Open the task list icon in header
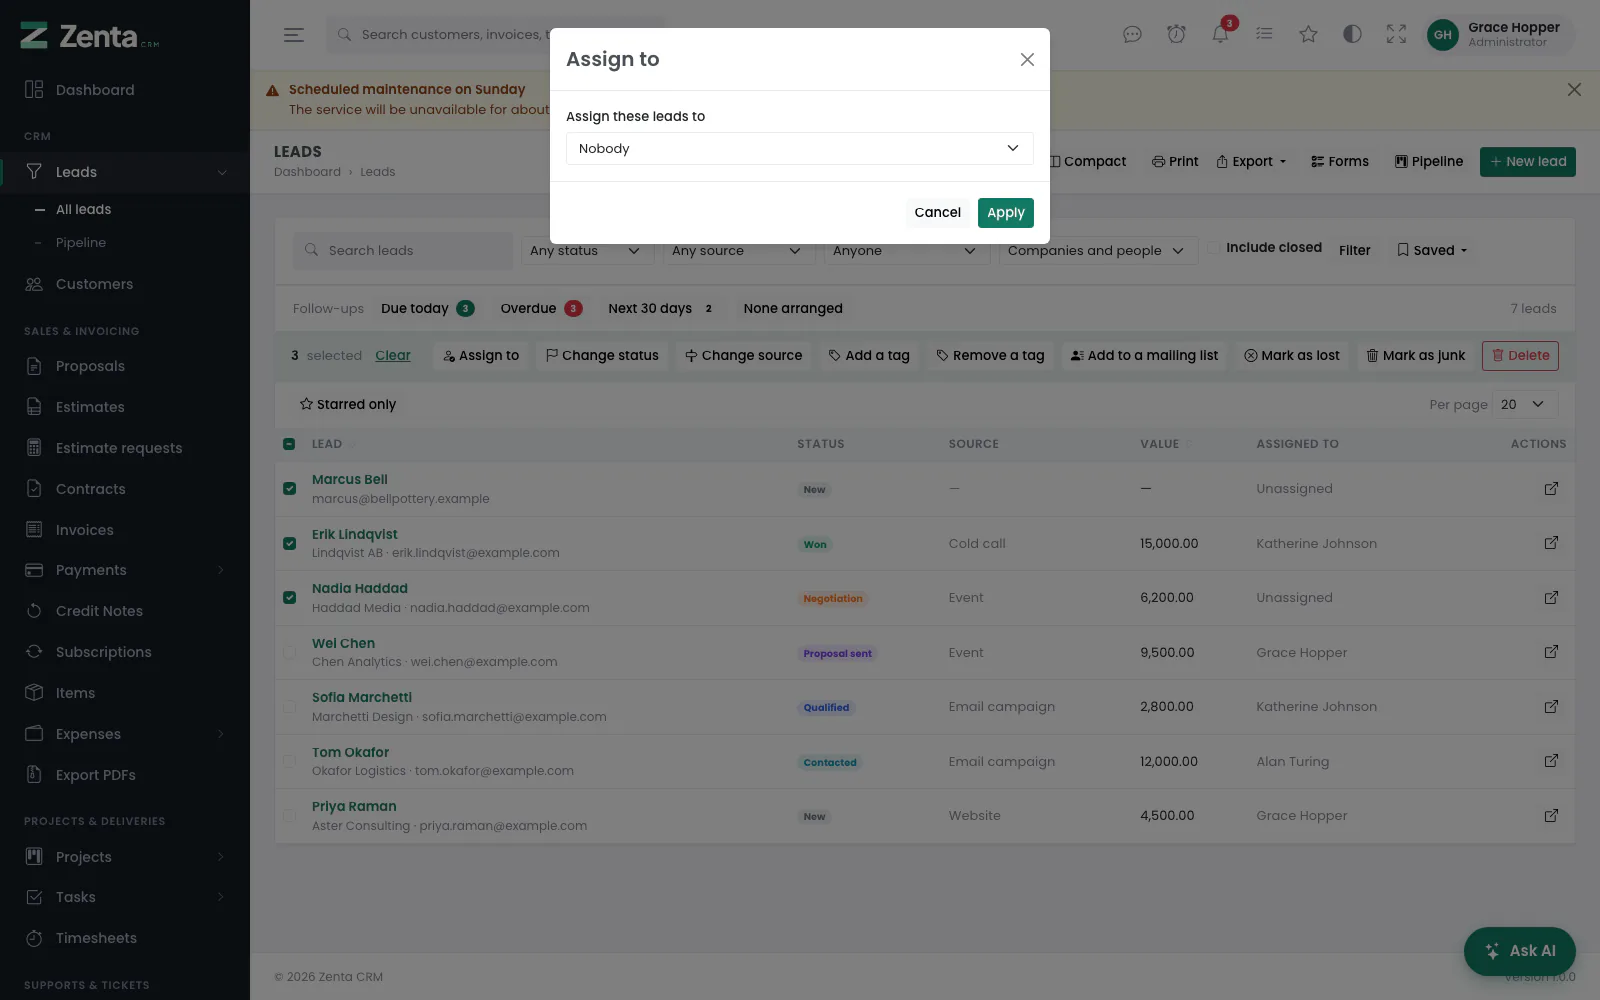This screenshot has width=1600, height=1000. click(x=1264, y=34)
